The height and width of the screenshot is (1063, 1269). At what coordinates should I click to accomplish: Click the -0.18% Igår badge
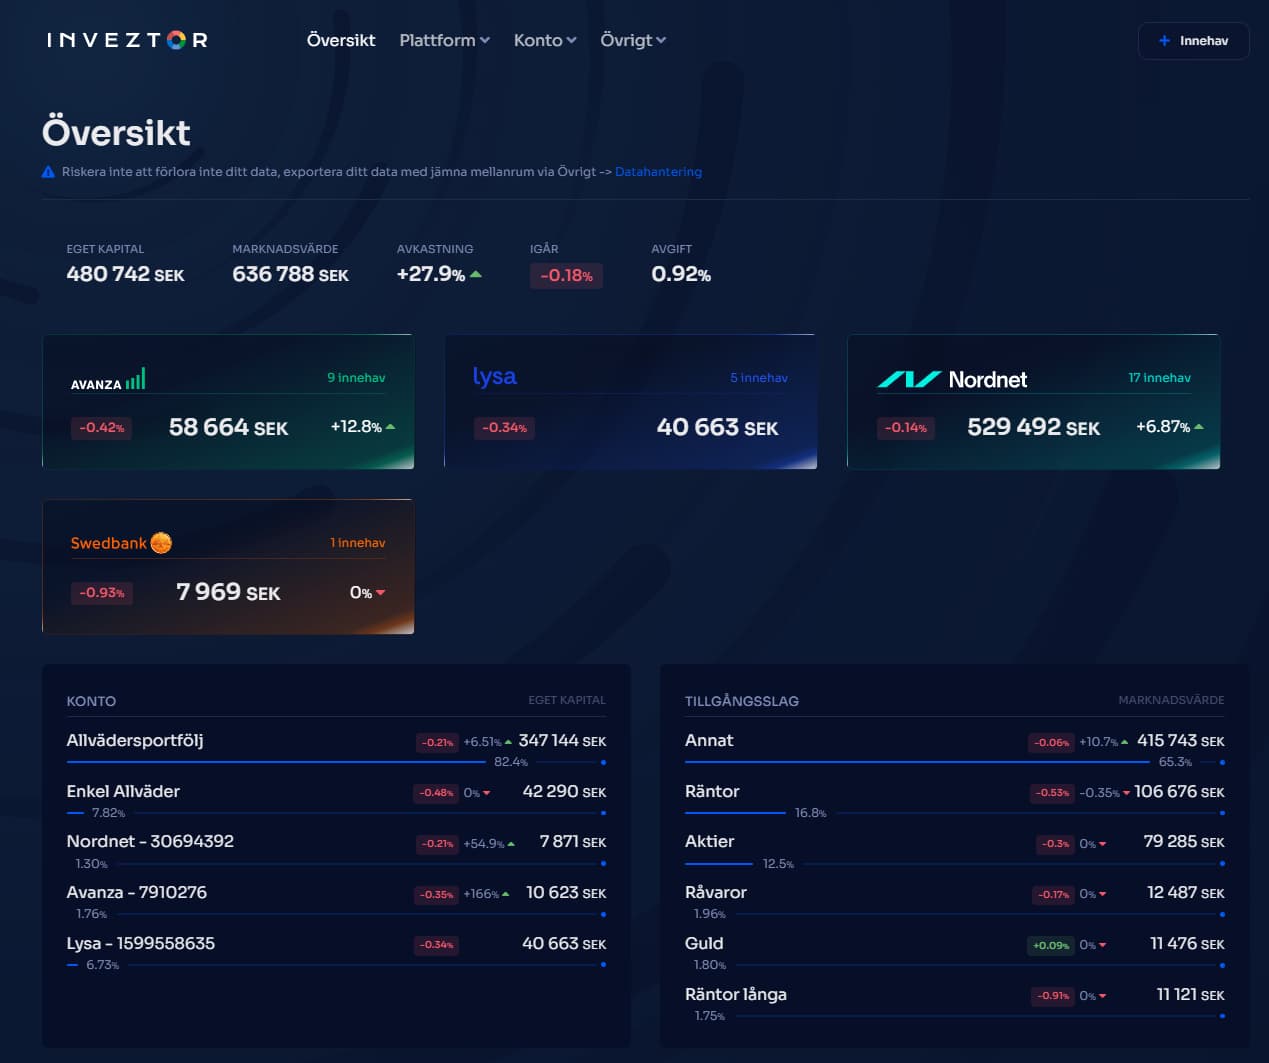(566, 275)
